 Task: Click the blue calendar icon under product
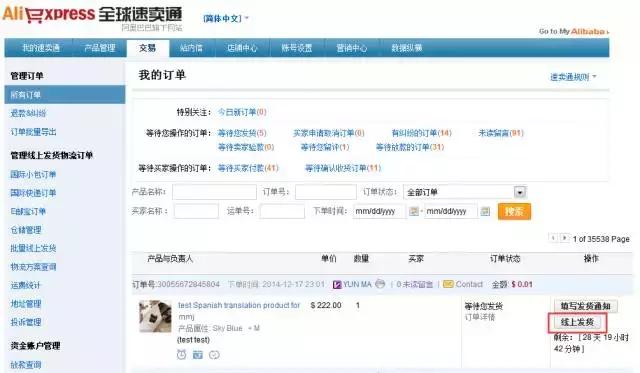point(198,355)
